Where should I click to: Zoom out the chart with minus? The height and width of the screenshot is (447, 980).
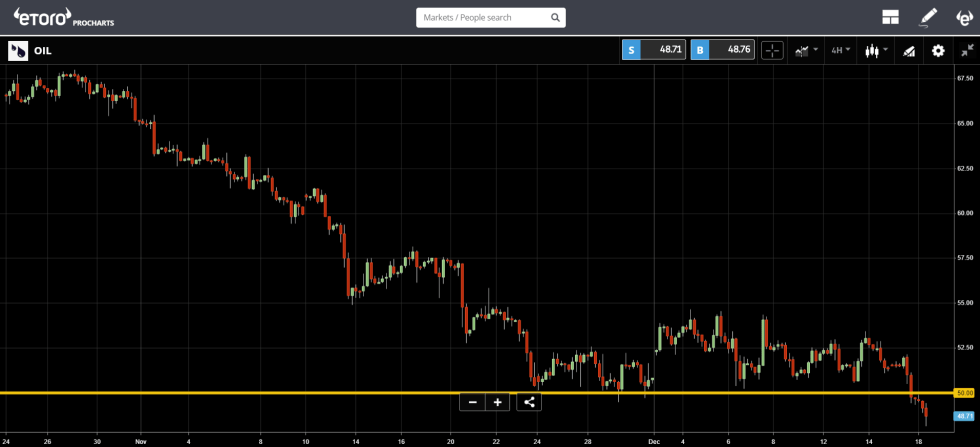472,402
